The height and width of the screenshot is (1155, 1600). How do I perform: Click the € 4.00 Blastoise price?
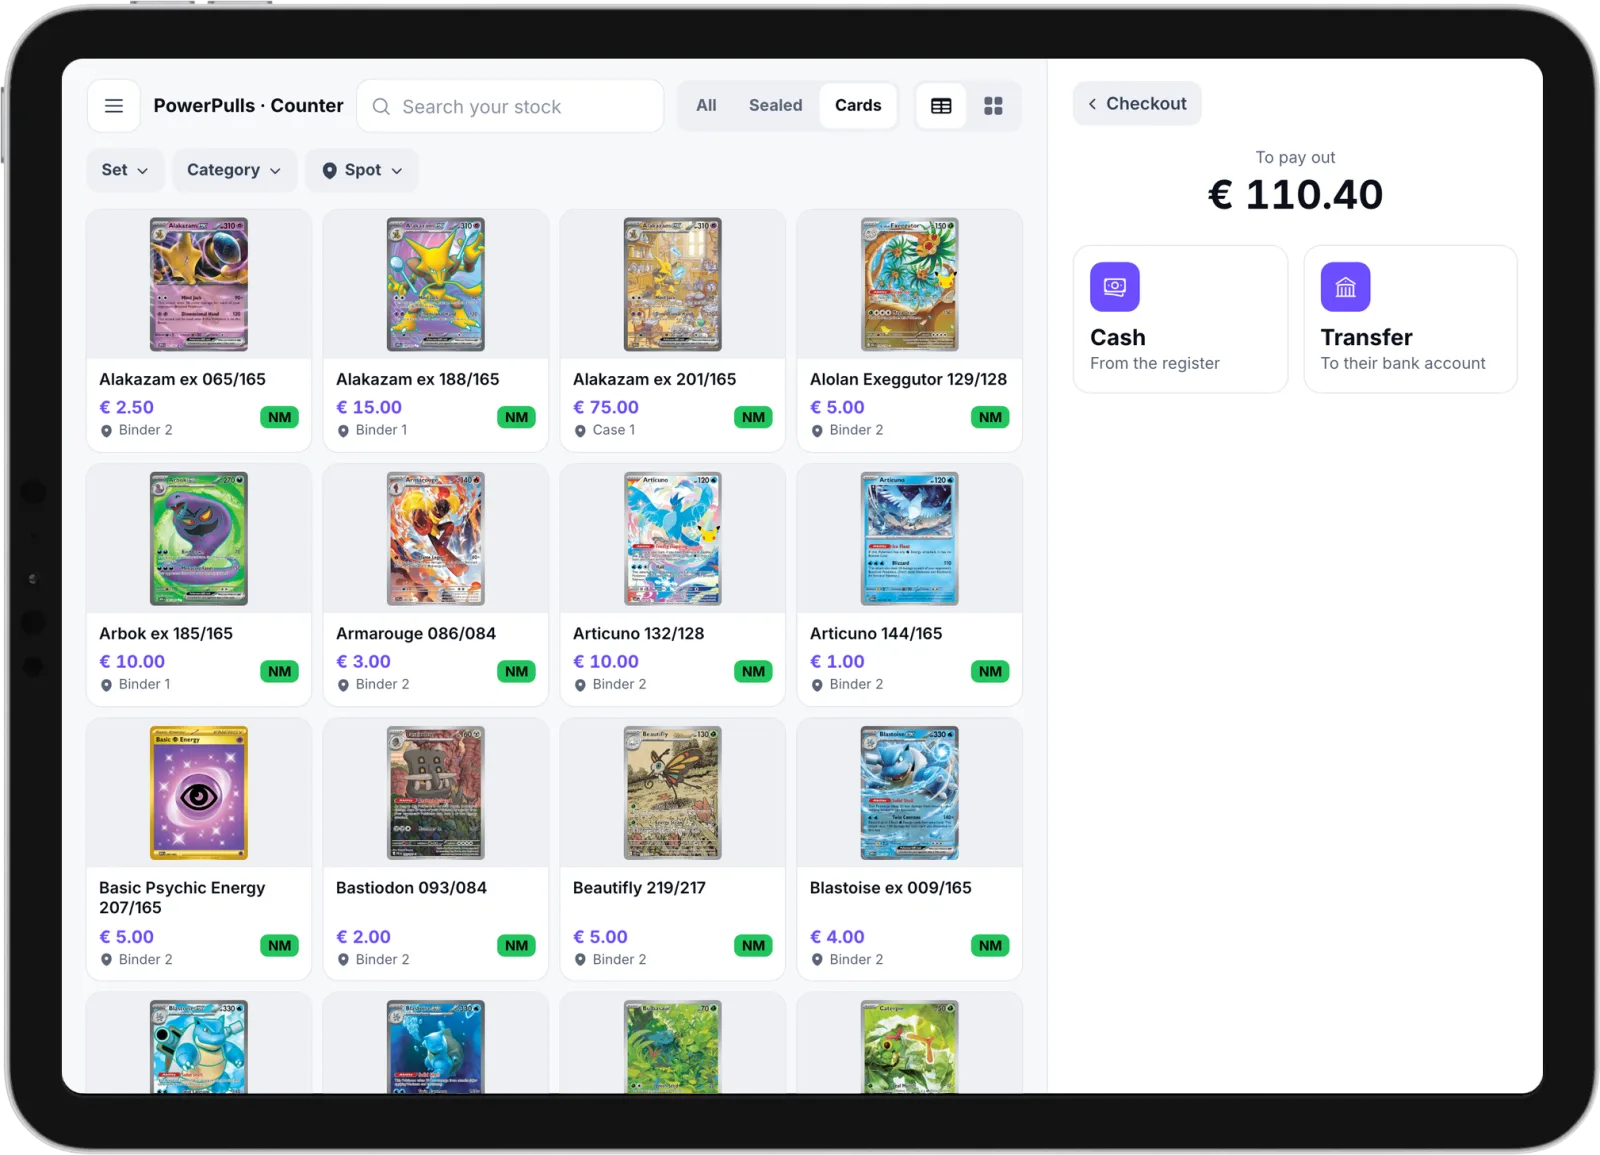pyautogui.click(x=837, y=937)
